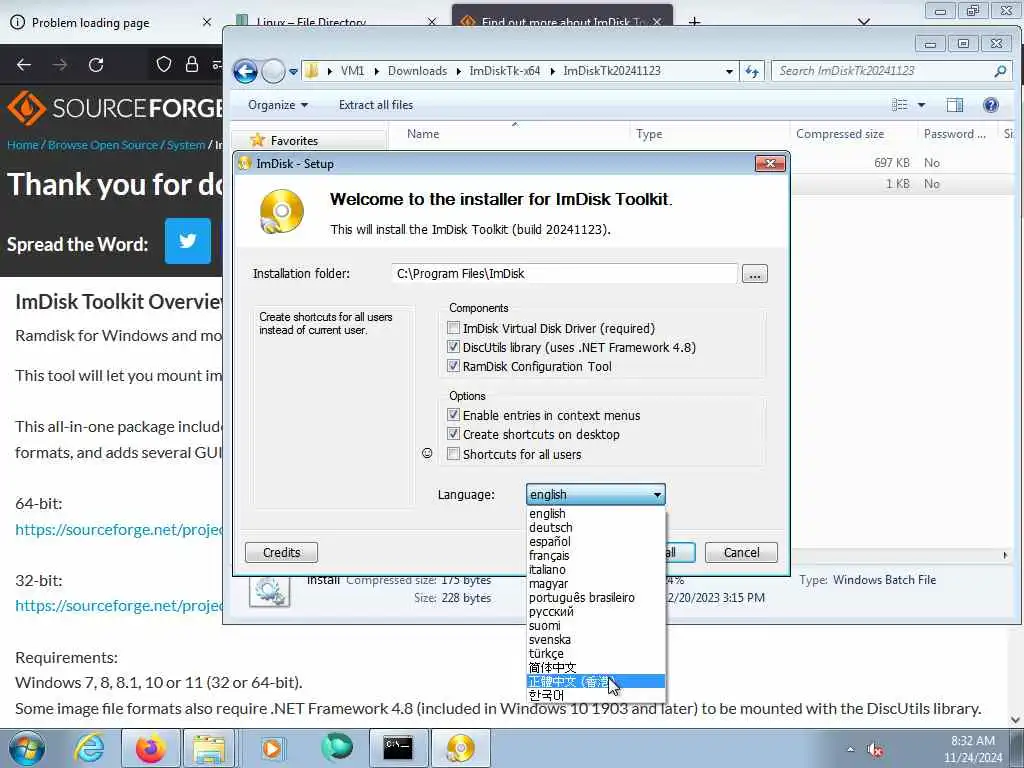Share on Twitter via bird button
This screenshot has height=768, width=1024.
pos(188,241)
